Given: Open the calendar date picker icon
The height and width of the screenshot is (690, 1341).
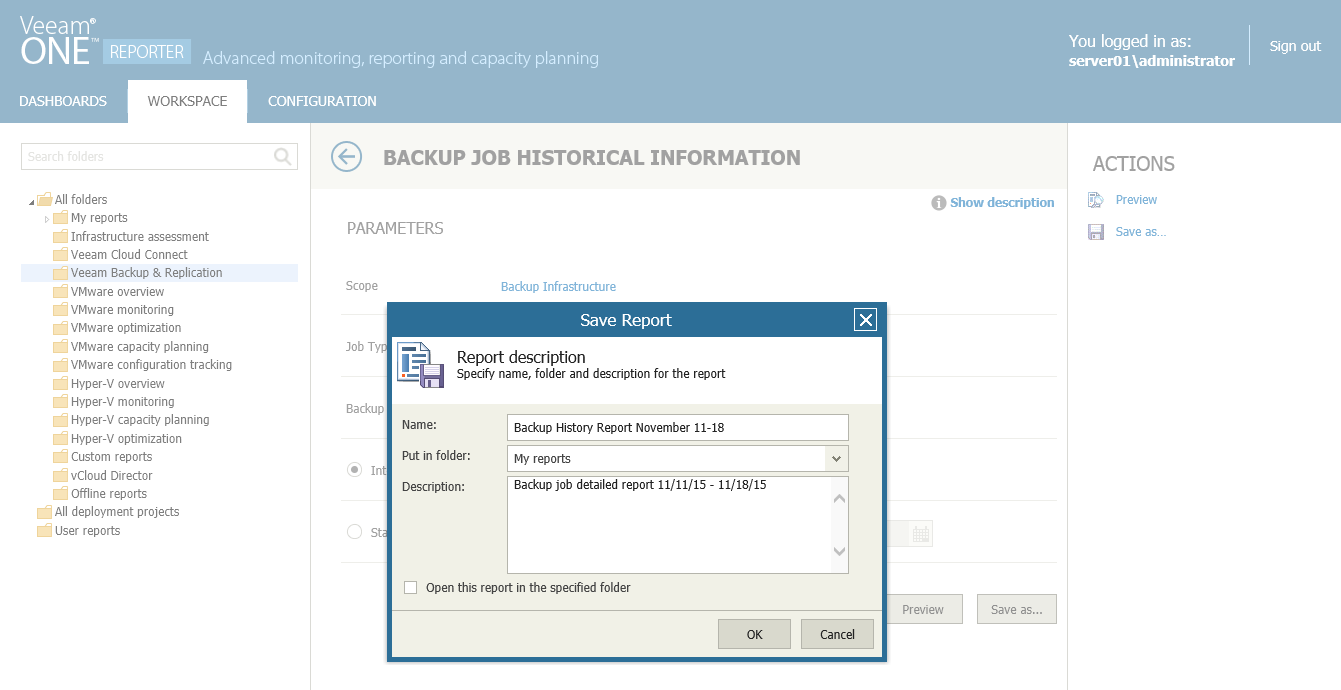Looking at the screenshot, I should (921, 533).
